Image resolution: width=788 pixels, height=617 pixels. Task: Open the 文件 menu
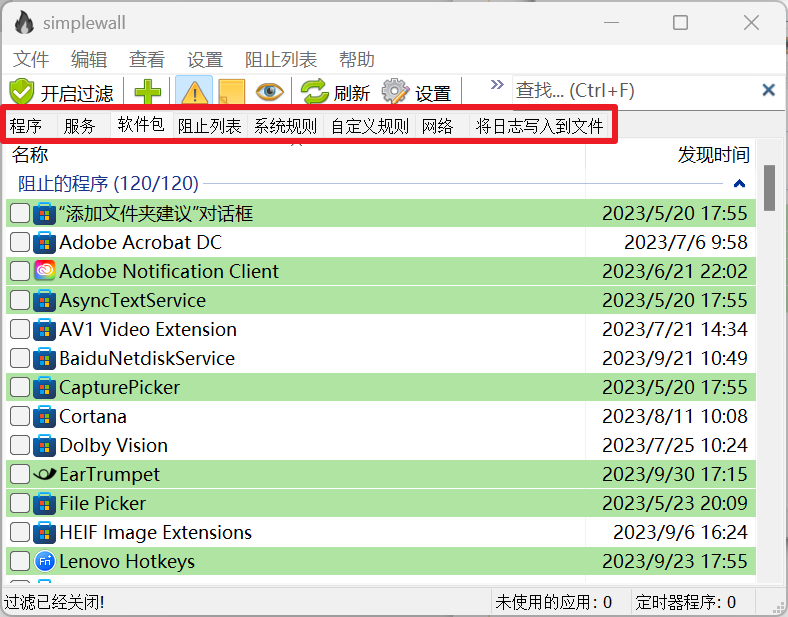31,59
